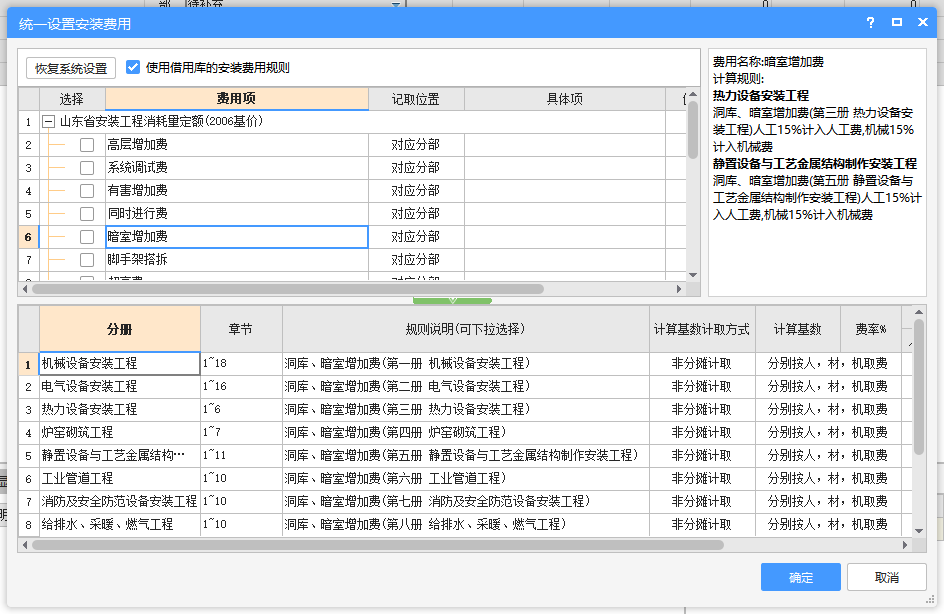944x614 pixels.
Task: Open rule dropdown for 第二册 电气设备安装工程
Action: [465, 386]
